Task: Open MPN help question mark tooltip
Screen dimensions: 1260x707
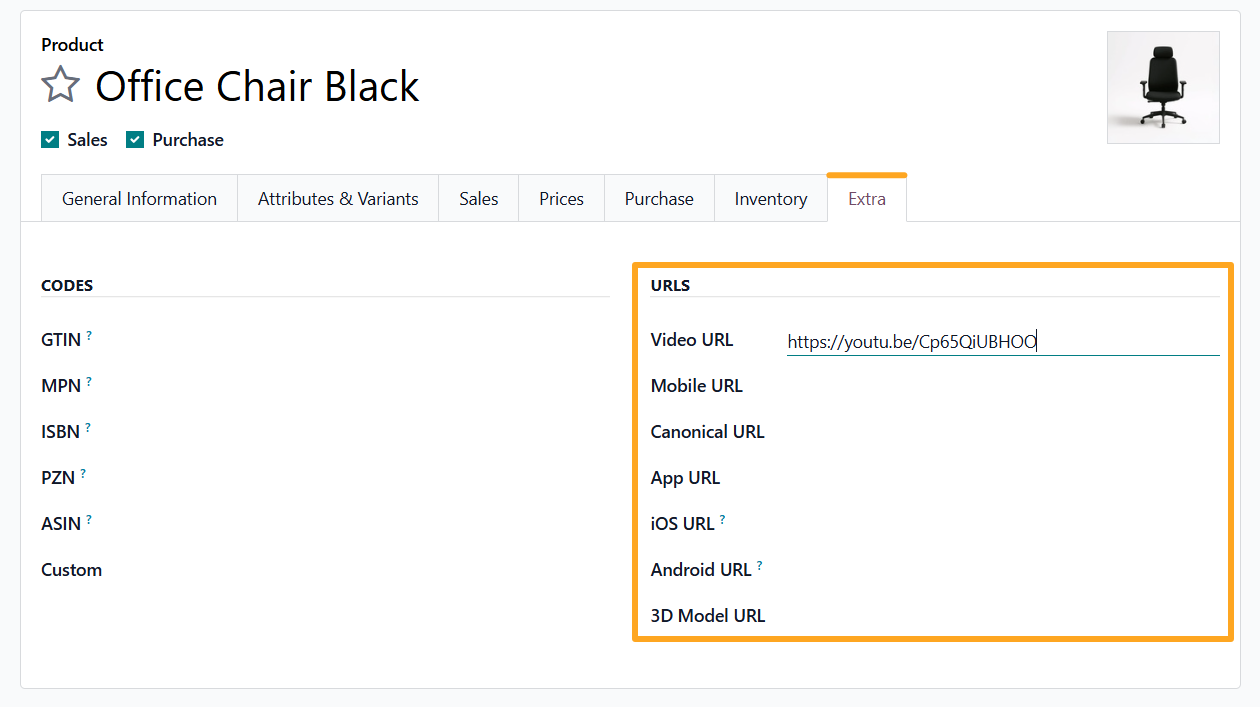Action: click(x=88, y=381)
